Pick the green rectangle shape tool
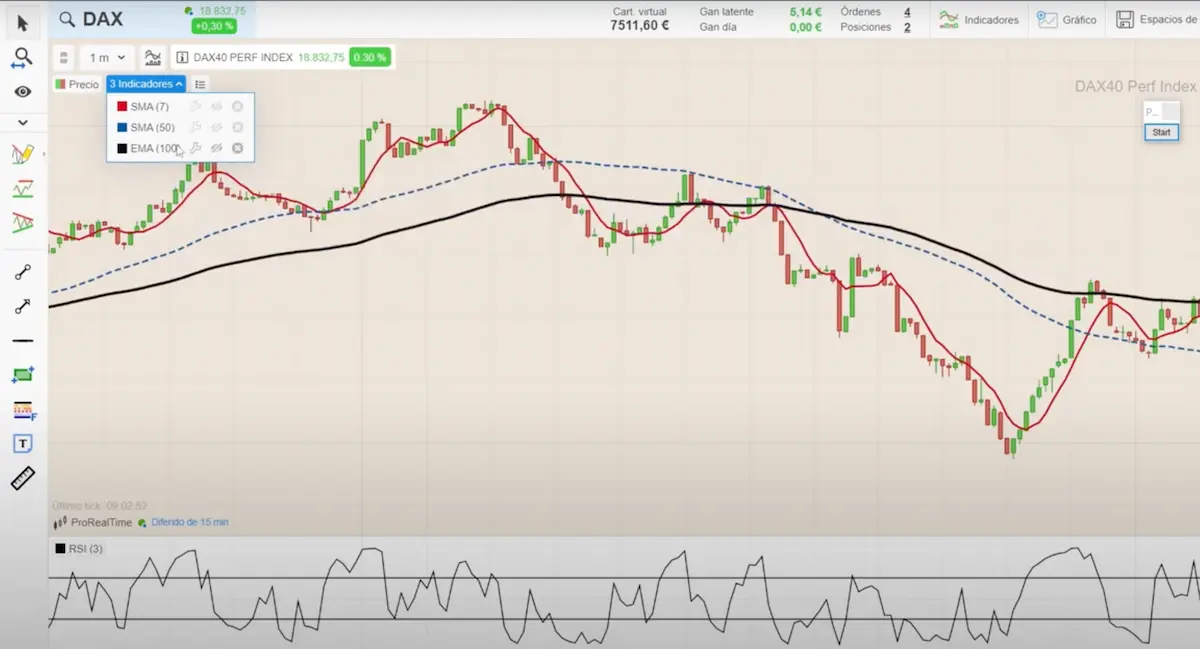1200x649 pixels. pos(22,375)
